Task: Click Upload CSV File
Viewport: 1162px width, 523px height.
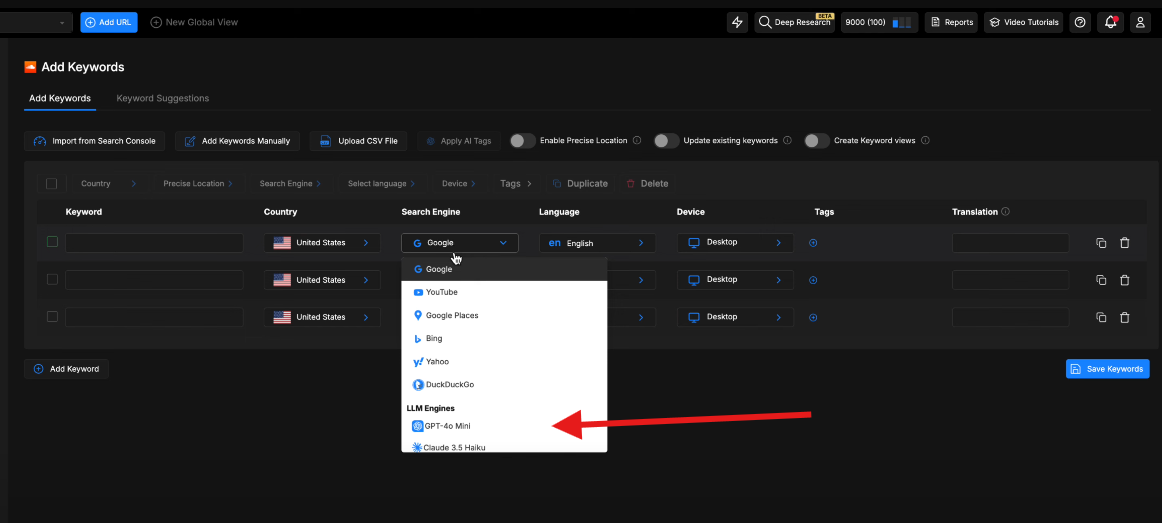Action: point(359,141)
